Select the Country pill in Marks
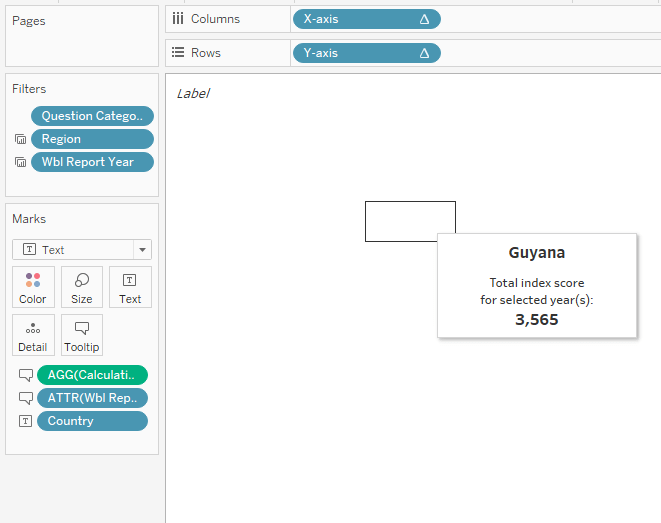661x523 pixels. 93,421
